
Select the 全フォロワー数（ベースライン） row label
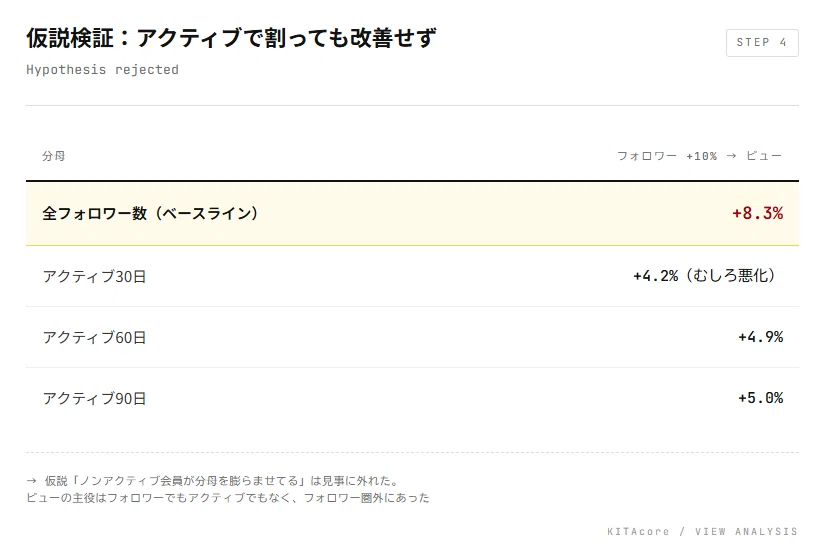[150, 213]
